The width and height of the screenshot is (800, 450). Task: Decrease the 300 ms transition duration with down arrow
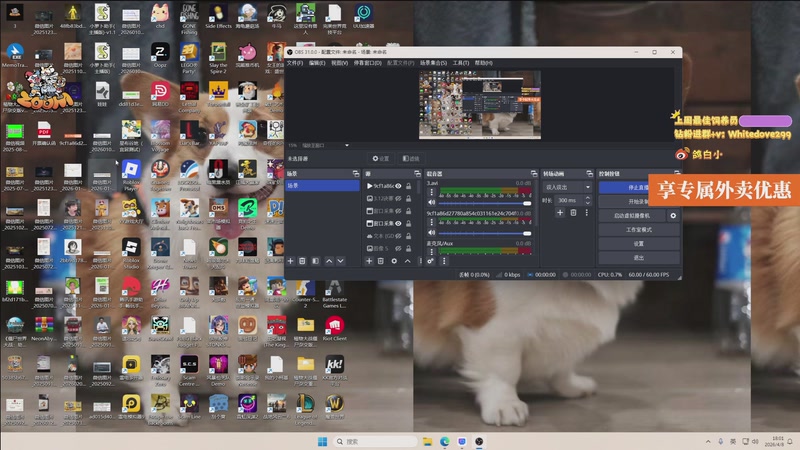pos(588,203)
